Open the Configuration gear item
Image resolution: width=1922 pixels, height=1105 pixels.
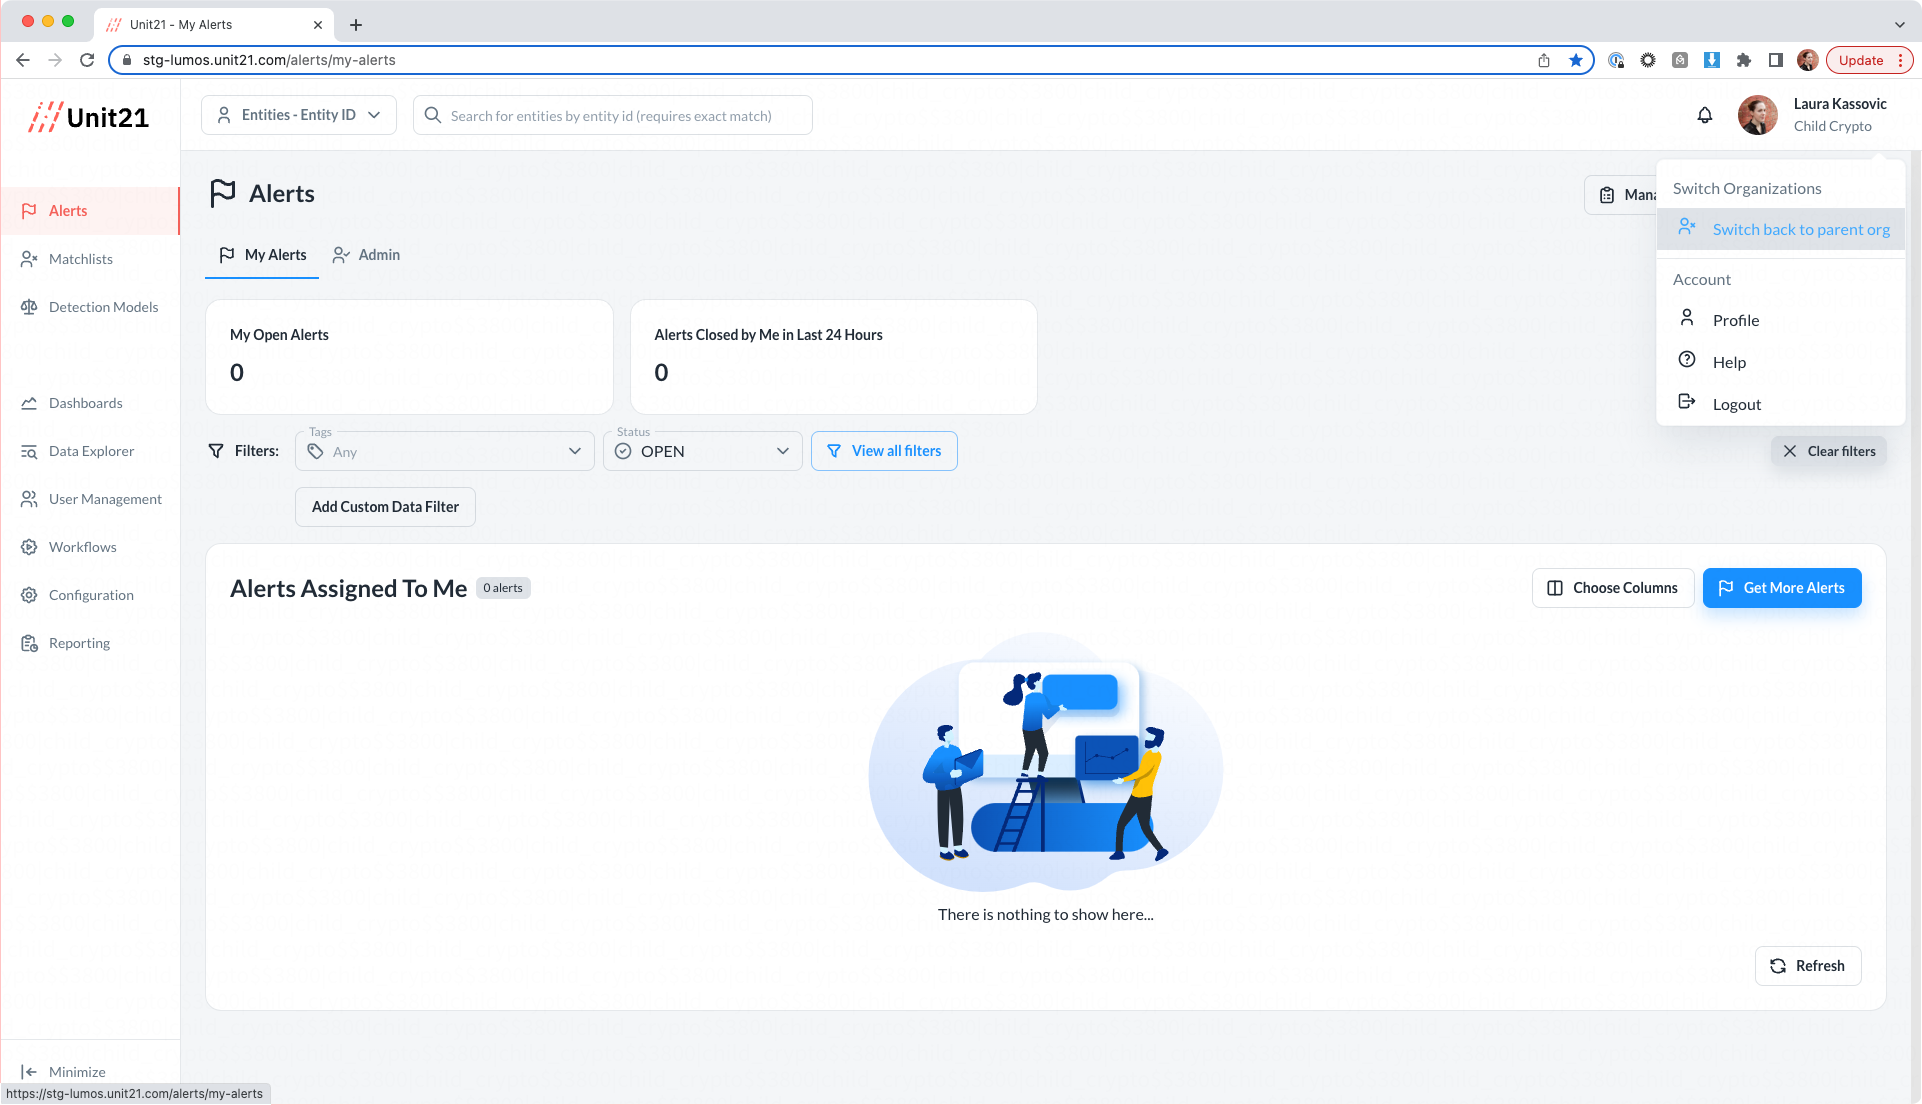coord(90,595)
